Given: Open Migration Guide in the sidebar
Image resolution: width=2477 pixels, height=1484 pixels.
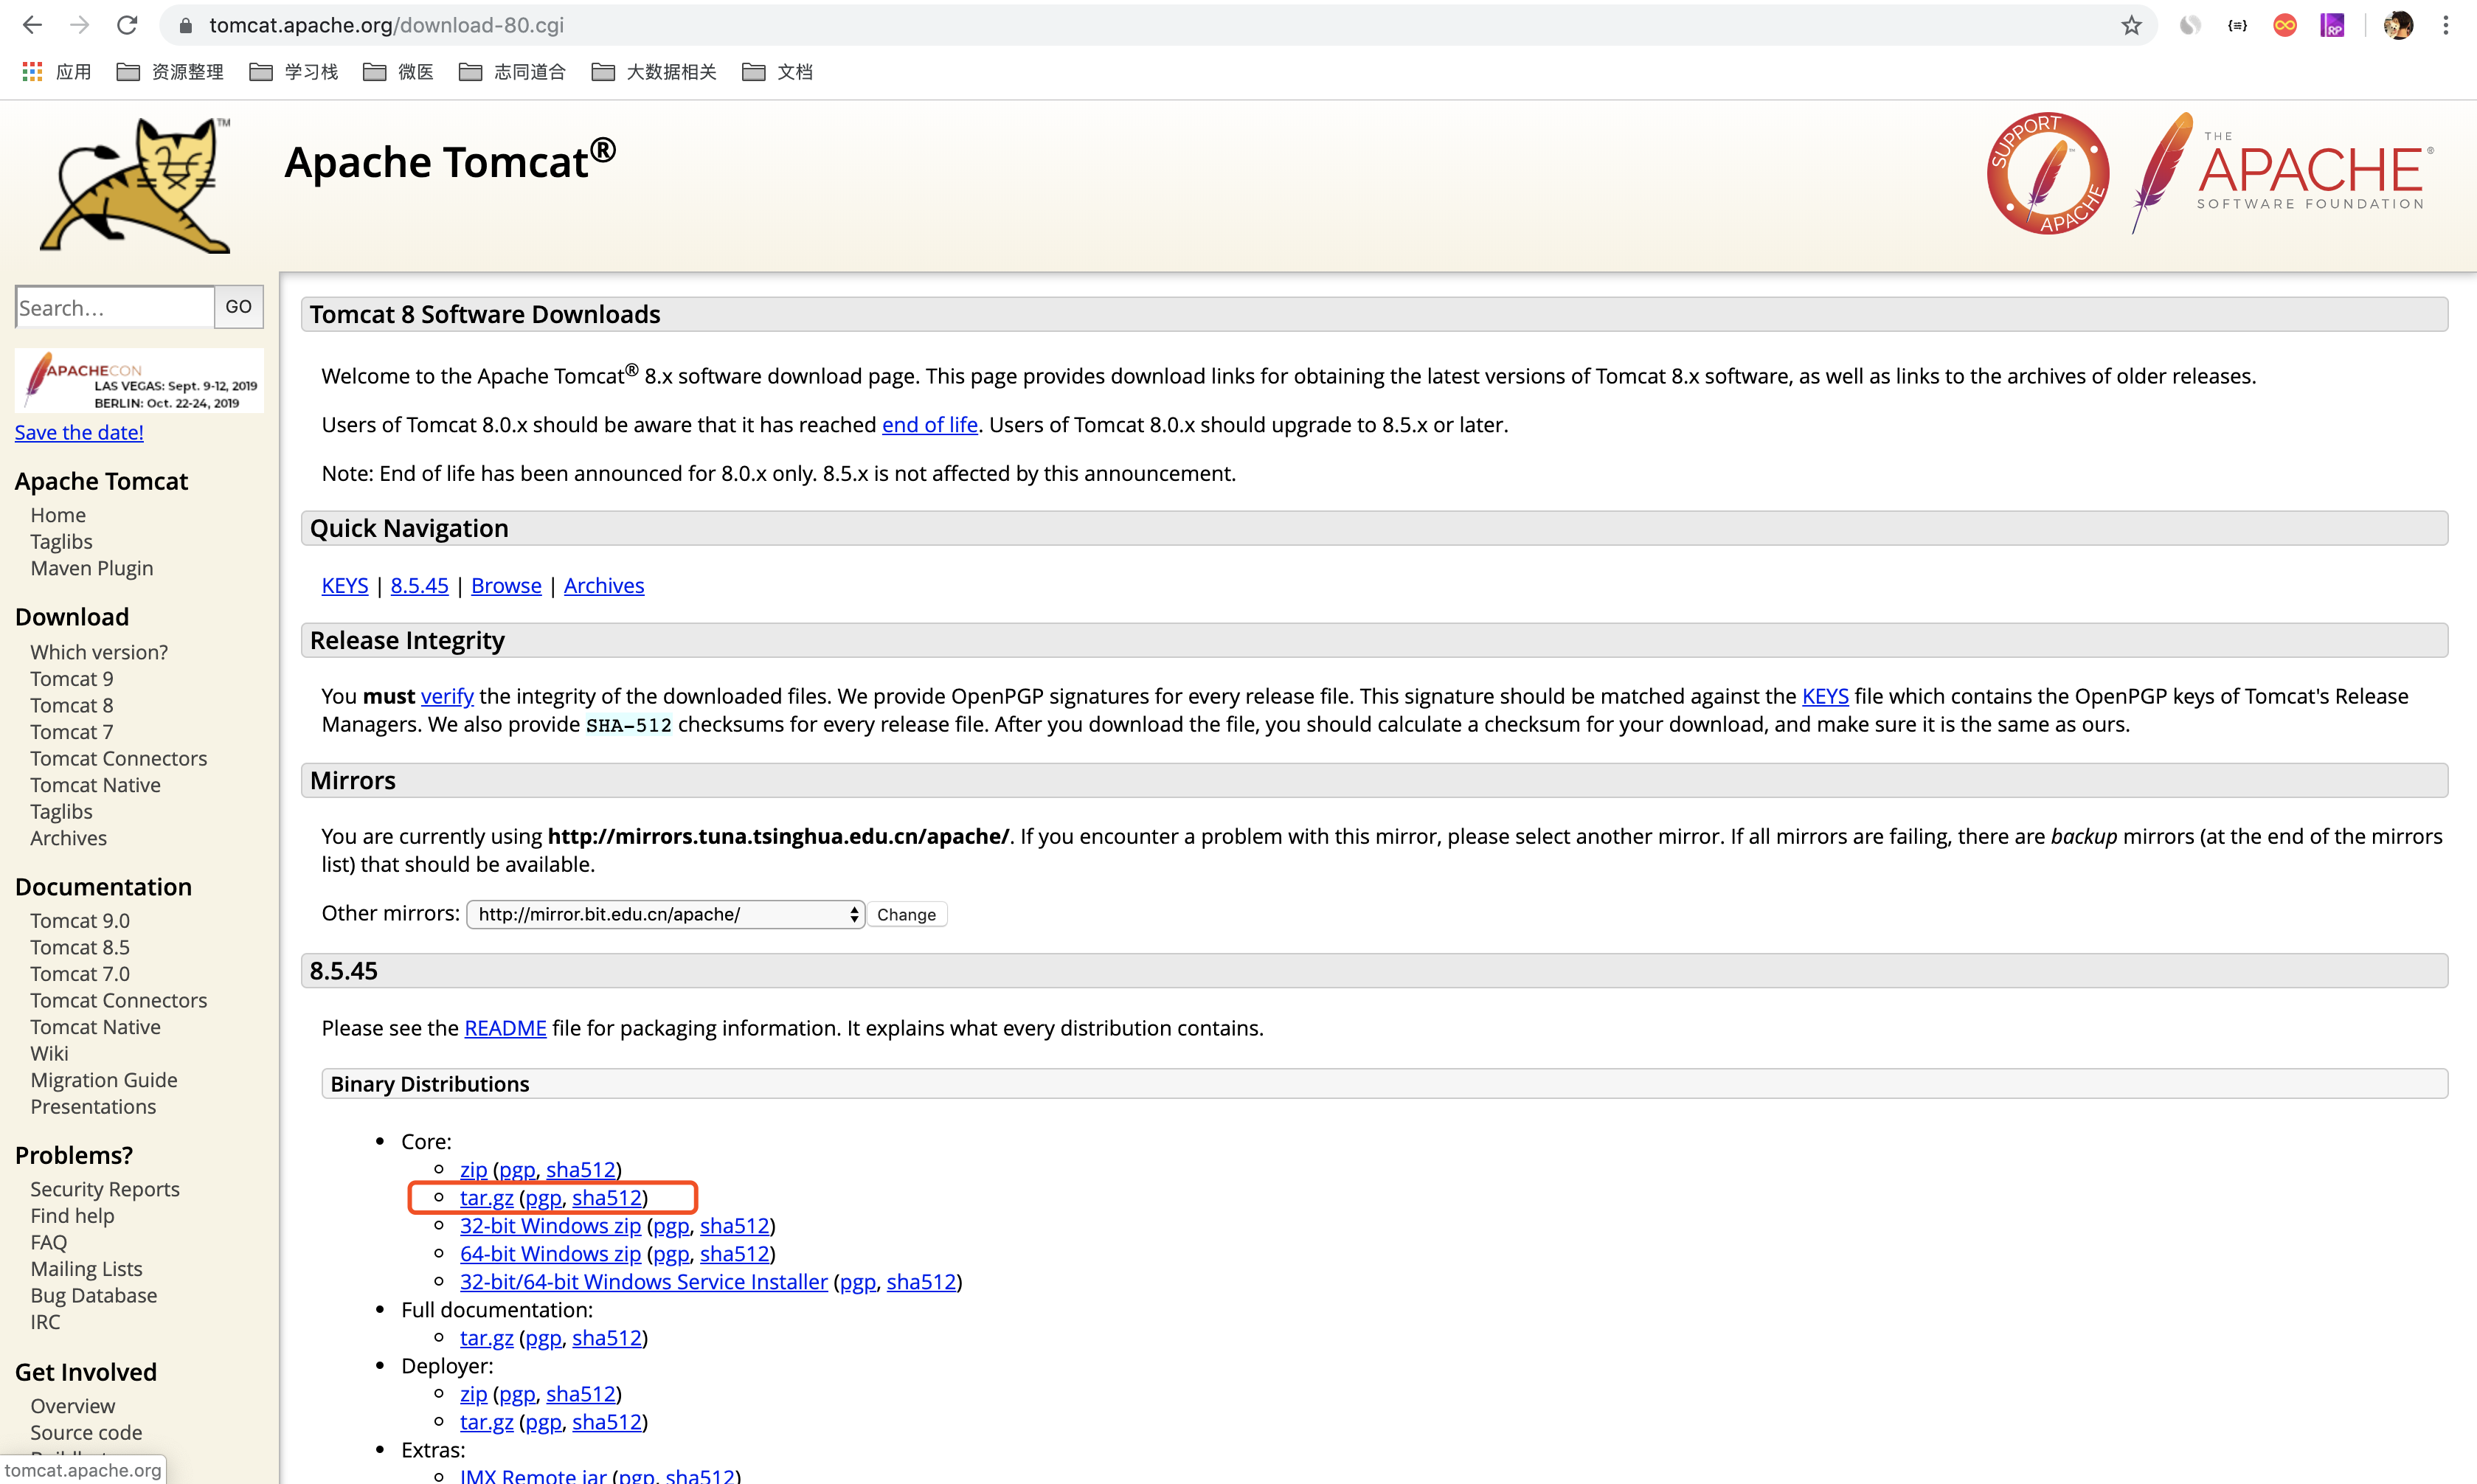Looking at the screenshot, I should click(x=104, y=1080).
